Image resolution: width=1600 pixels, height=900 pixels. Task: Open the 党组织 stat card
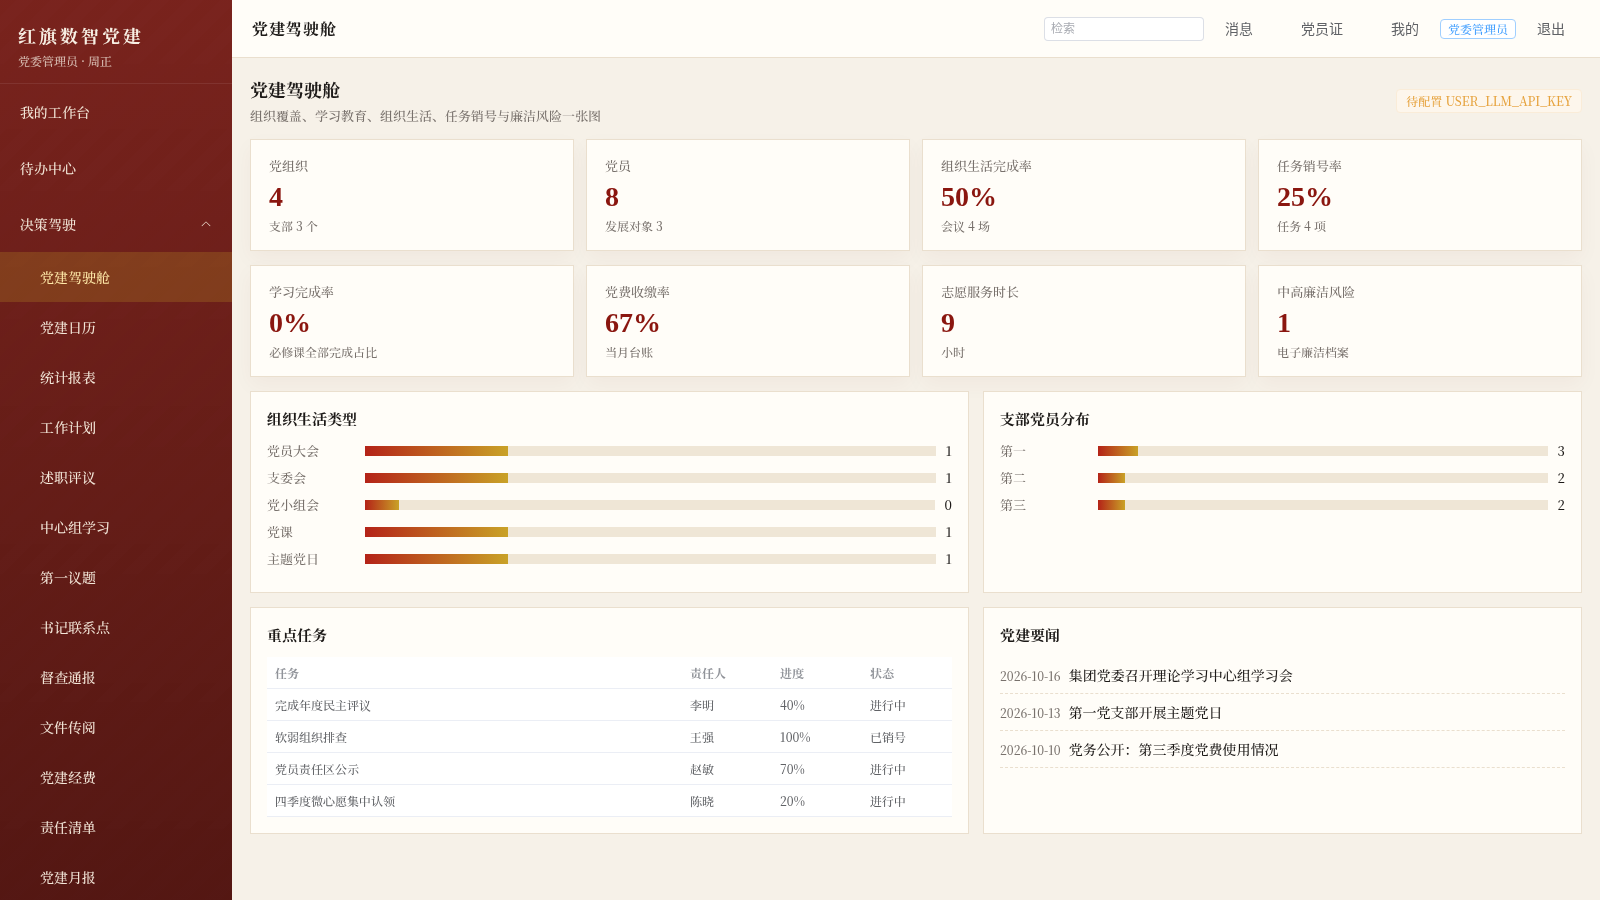[411, 195]
